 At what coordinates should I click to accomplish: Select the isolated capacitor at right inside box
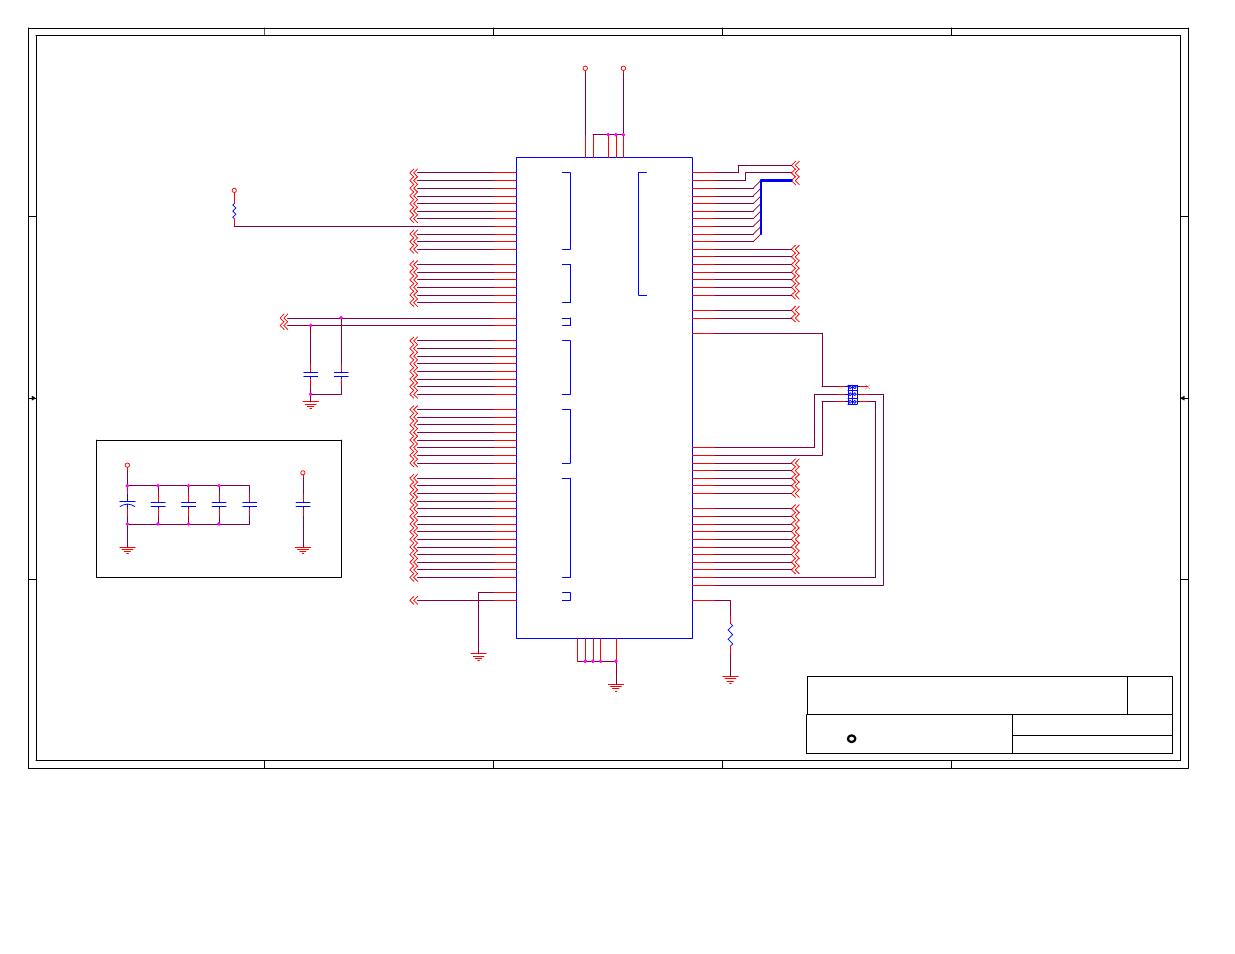[303, 505]
